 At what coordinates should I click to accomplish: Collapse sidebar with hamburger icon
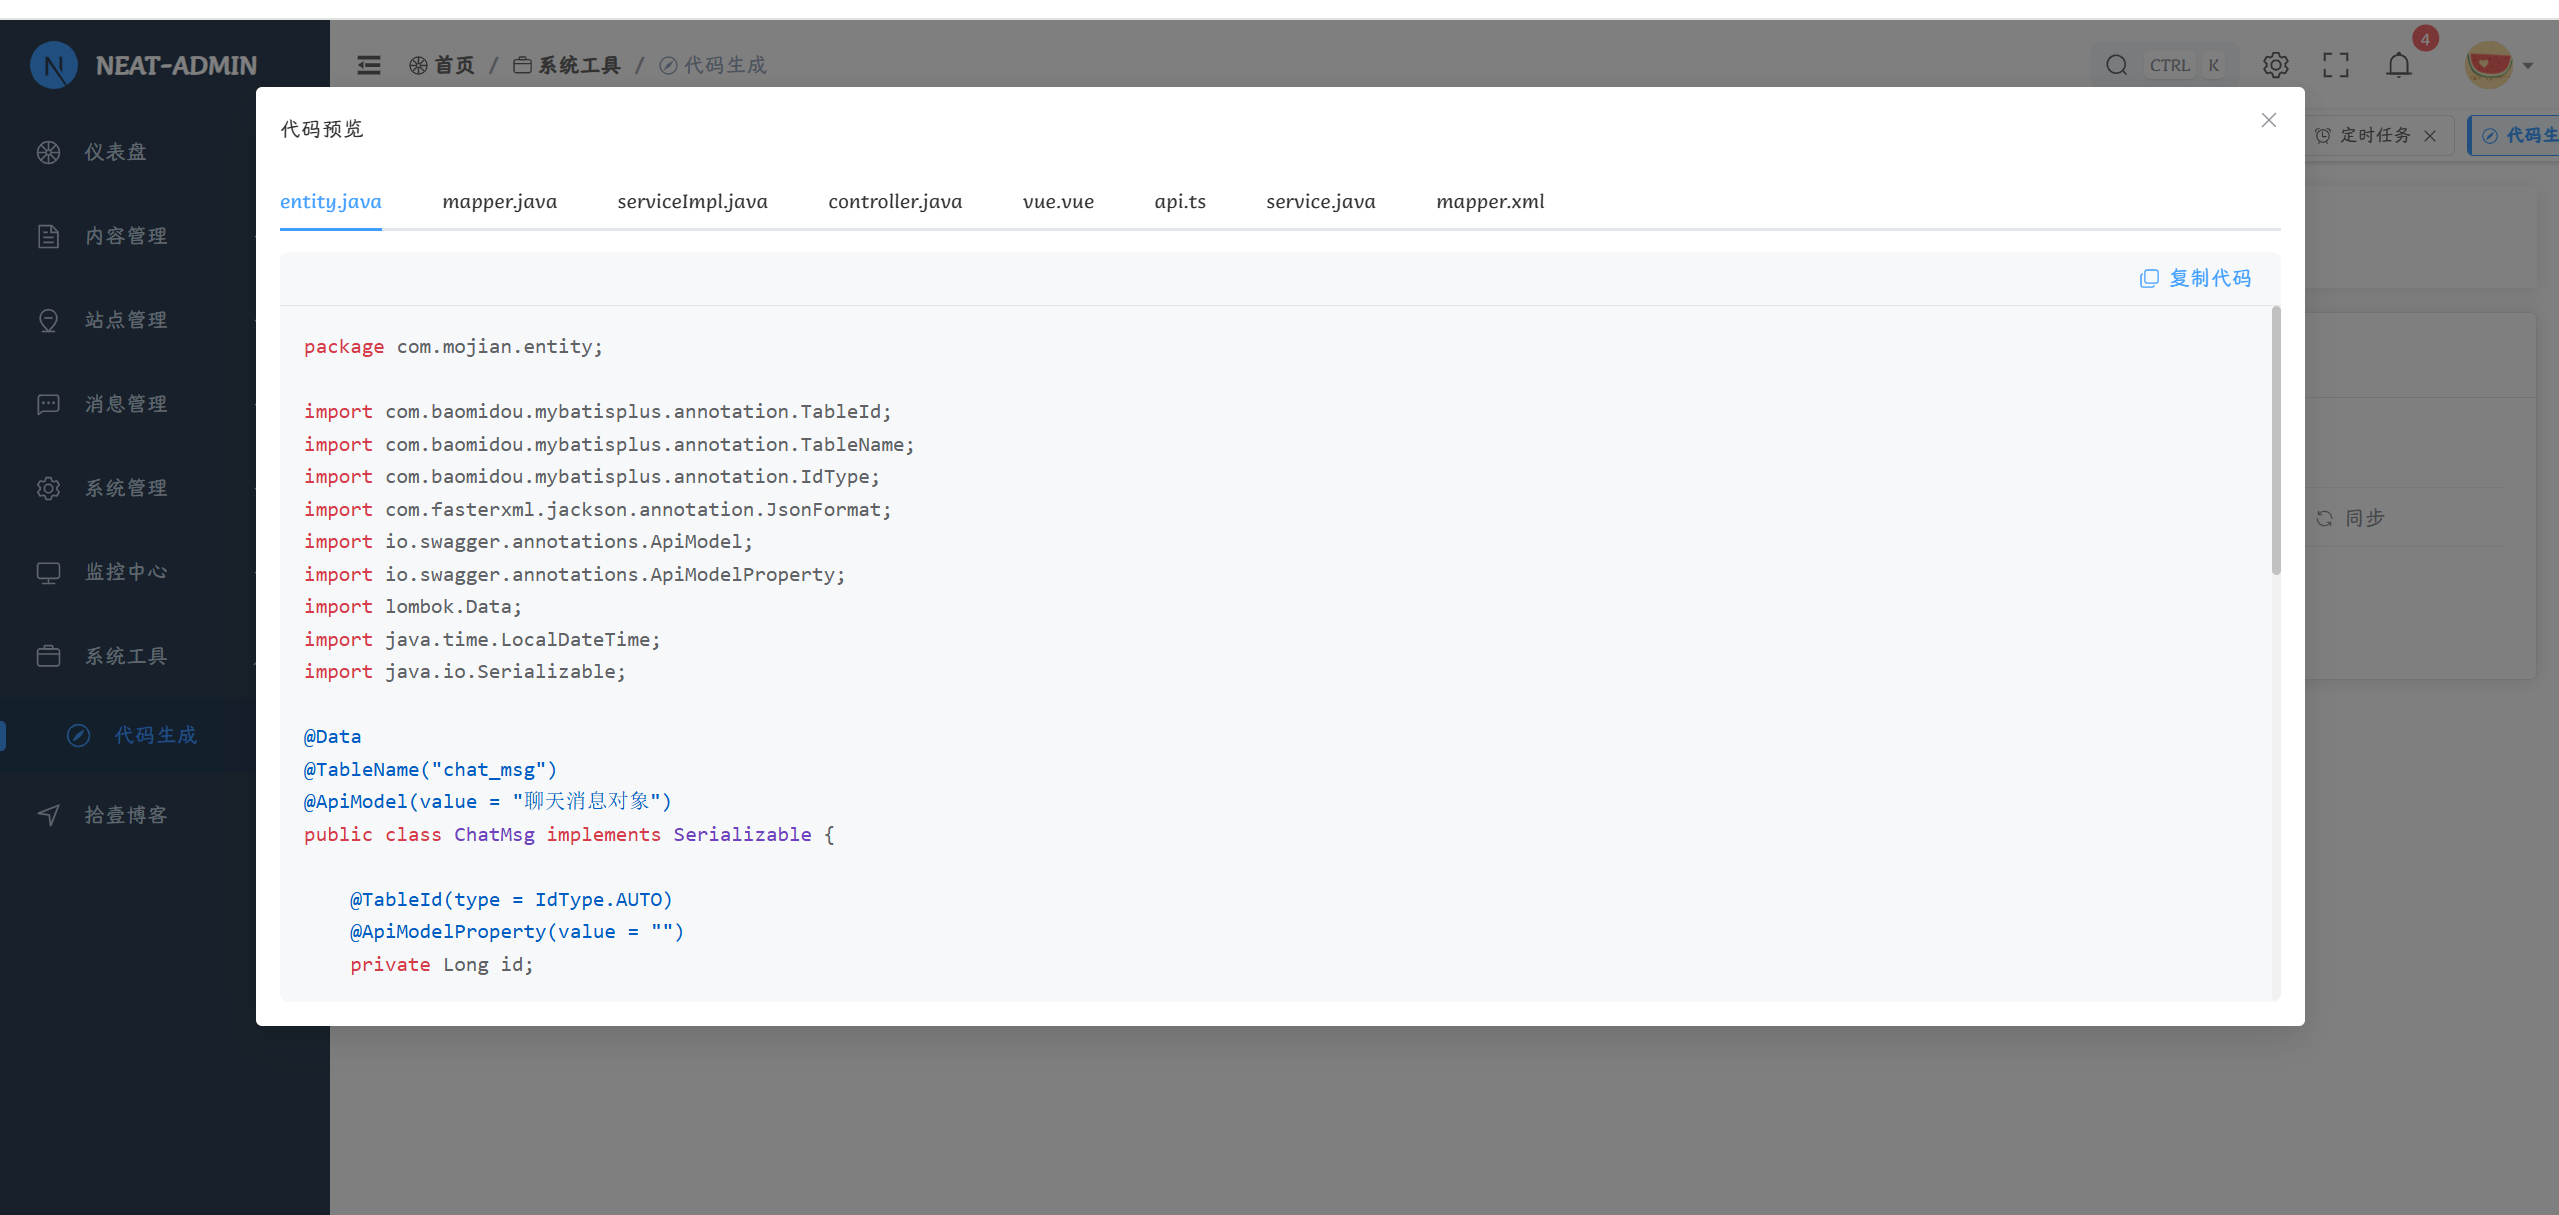[369, 65]
